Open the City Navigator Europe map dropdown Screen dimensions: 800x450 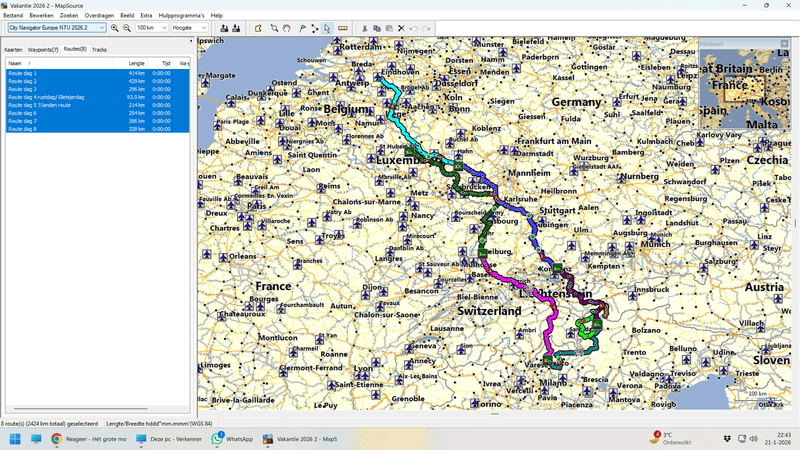(57, 28)
